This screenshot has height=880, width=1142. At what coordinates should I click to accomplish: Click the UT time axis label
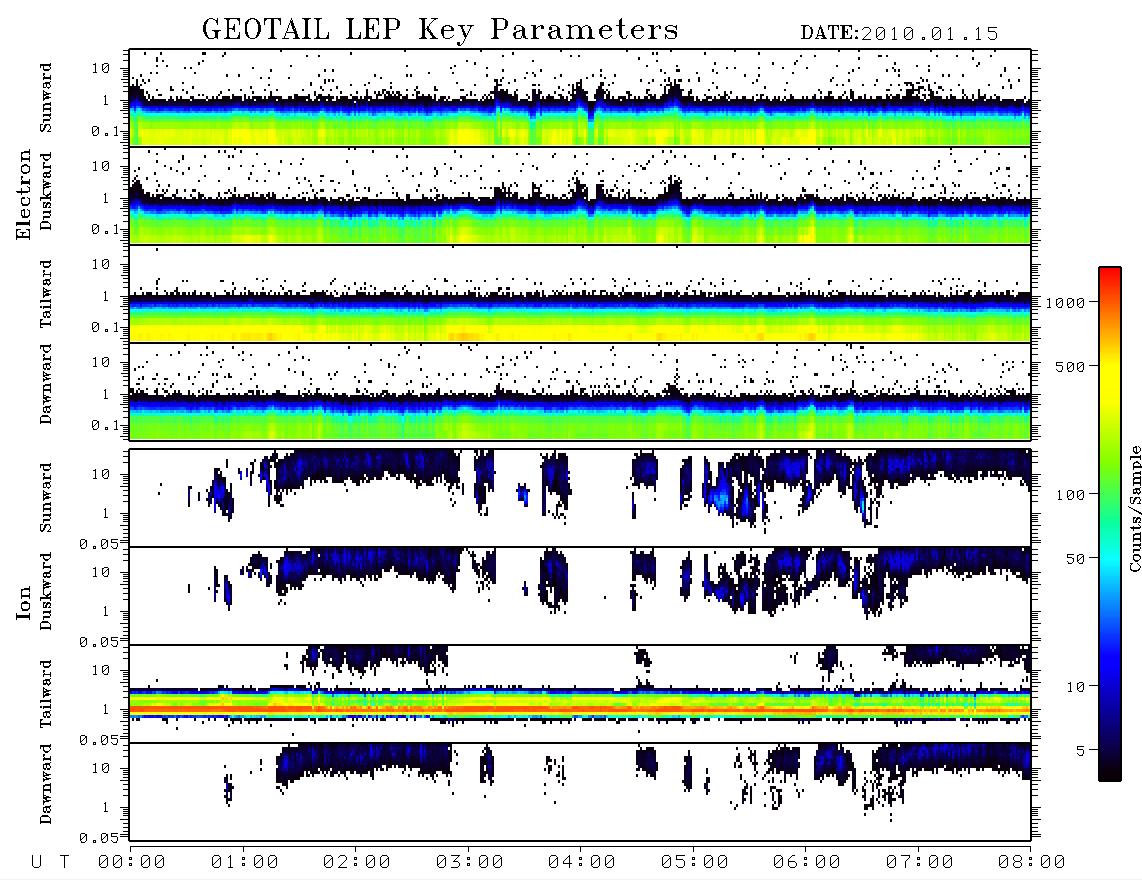(x=51, y=863)
